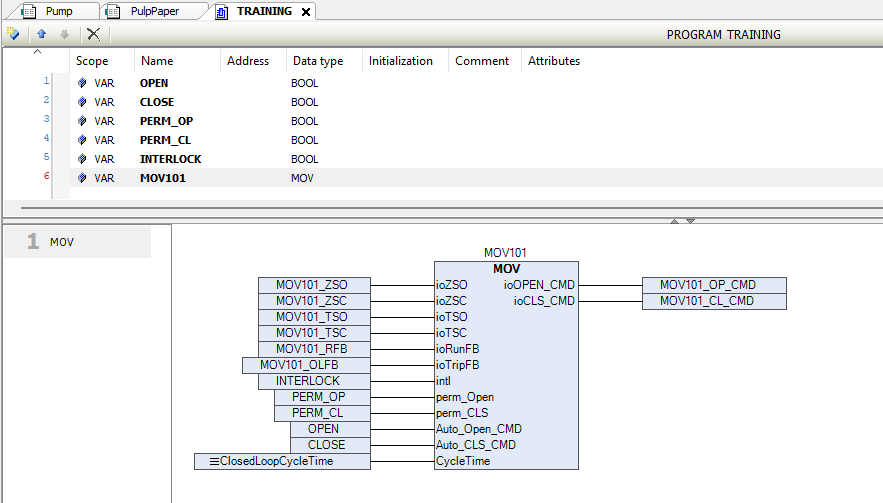883x503 pixels.
Task: Select the CLOSE input box in diagram
Action: (x=331, y=445)
